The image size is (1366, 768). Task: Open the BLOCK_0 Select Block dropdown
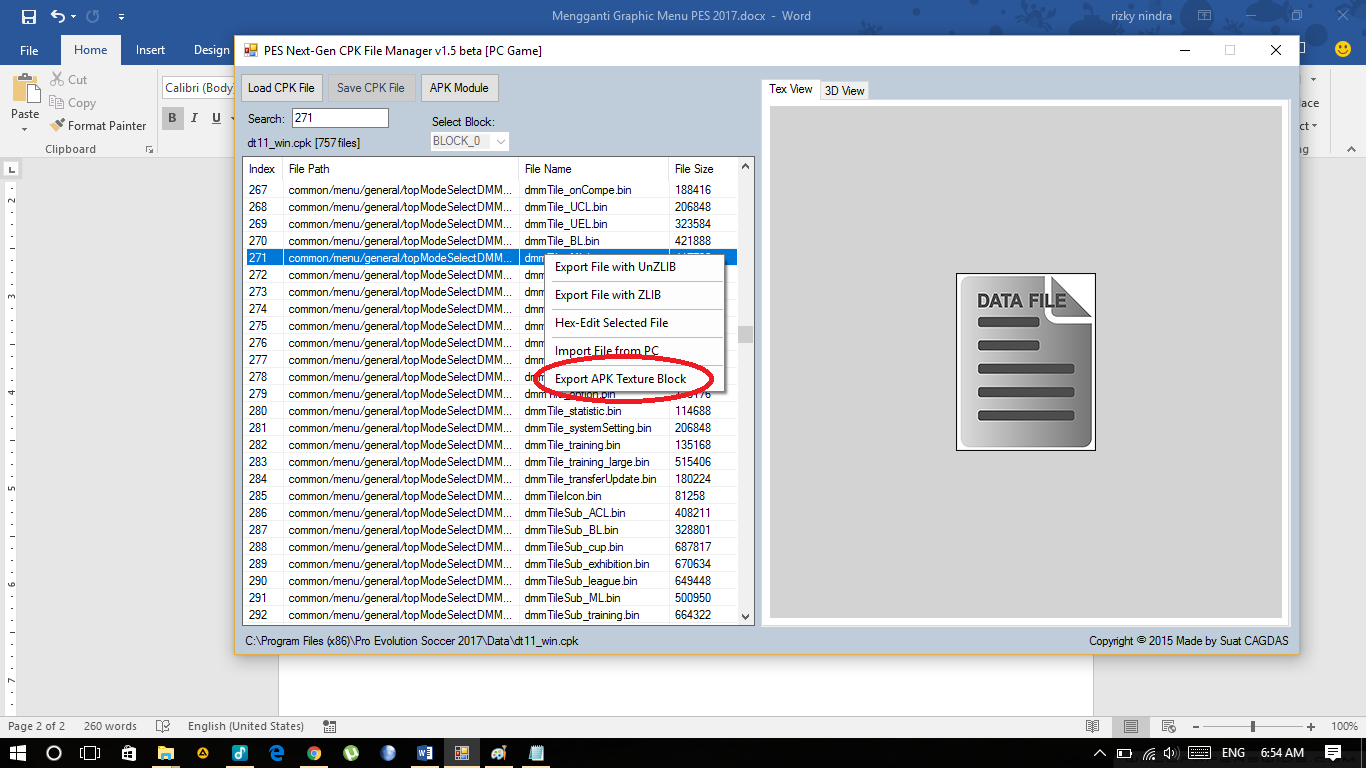pos(469,141)
